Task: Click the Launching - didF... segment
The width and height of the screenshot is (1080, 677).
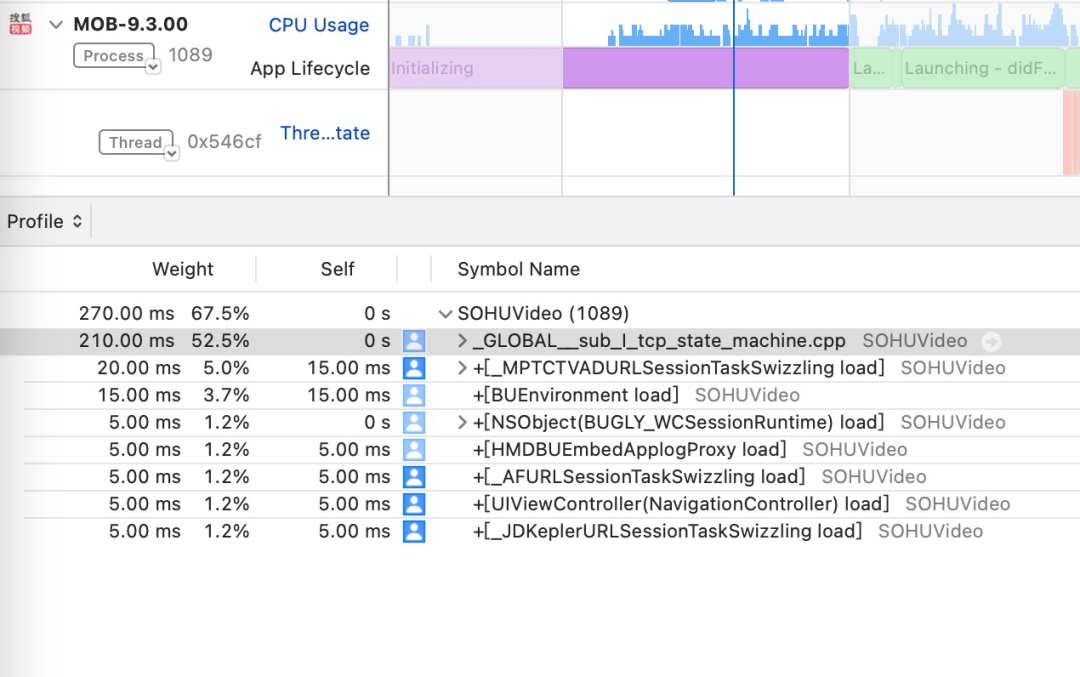Action: (x=982, y=68)
